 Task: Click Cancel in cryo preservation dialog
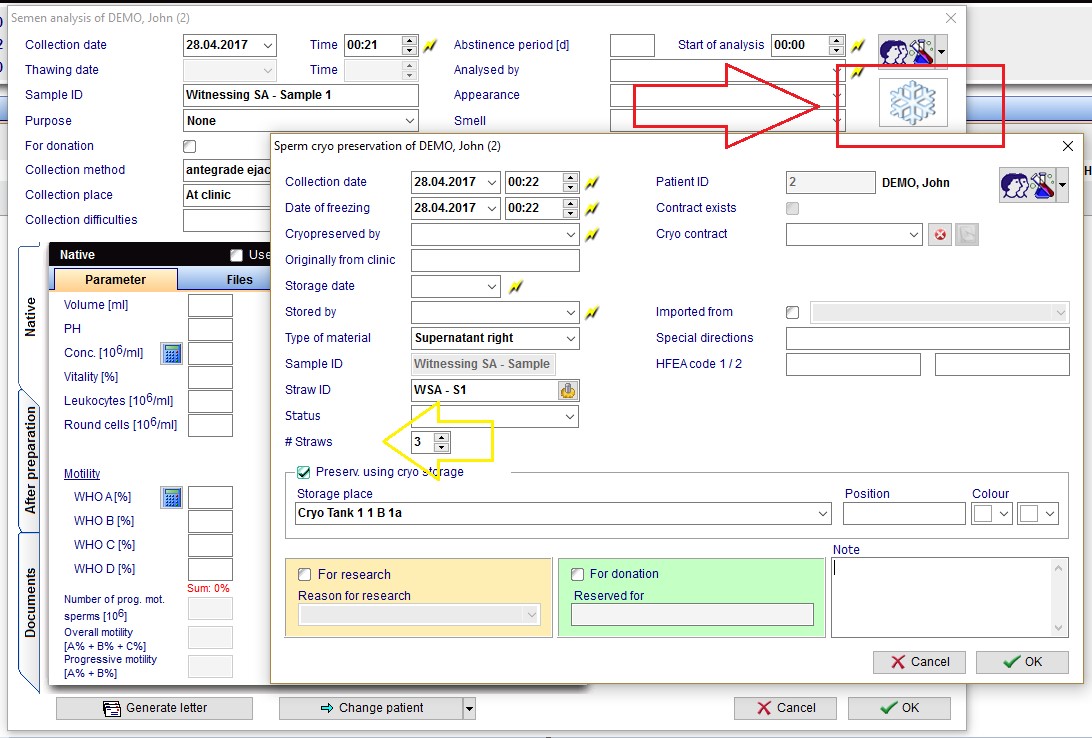click(x=919, y=662)
